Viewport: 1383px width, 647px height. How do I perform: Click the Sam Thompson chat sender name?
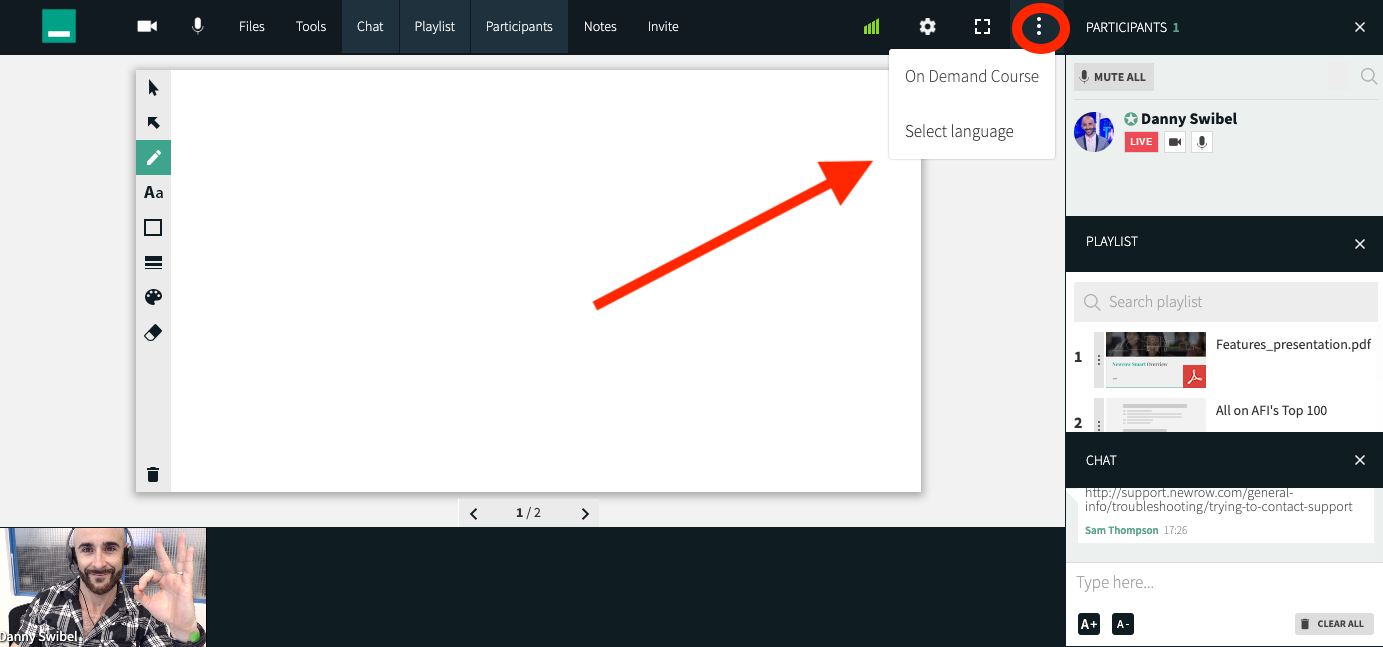pos(1121,530)
